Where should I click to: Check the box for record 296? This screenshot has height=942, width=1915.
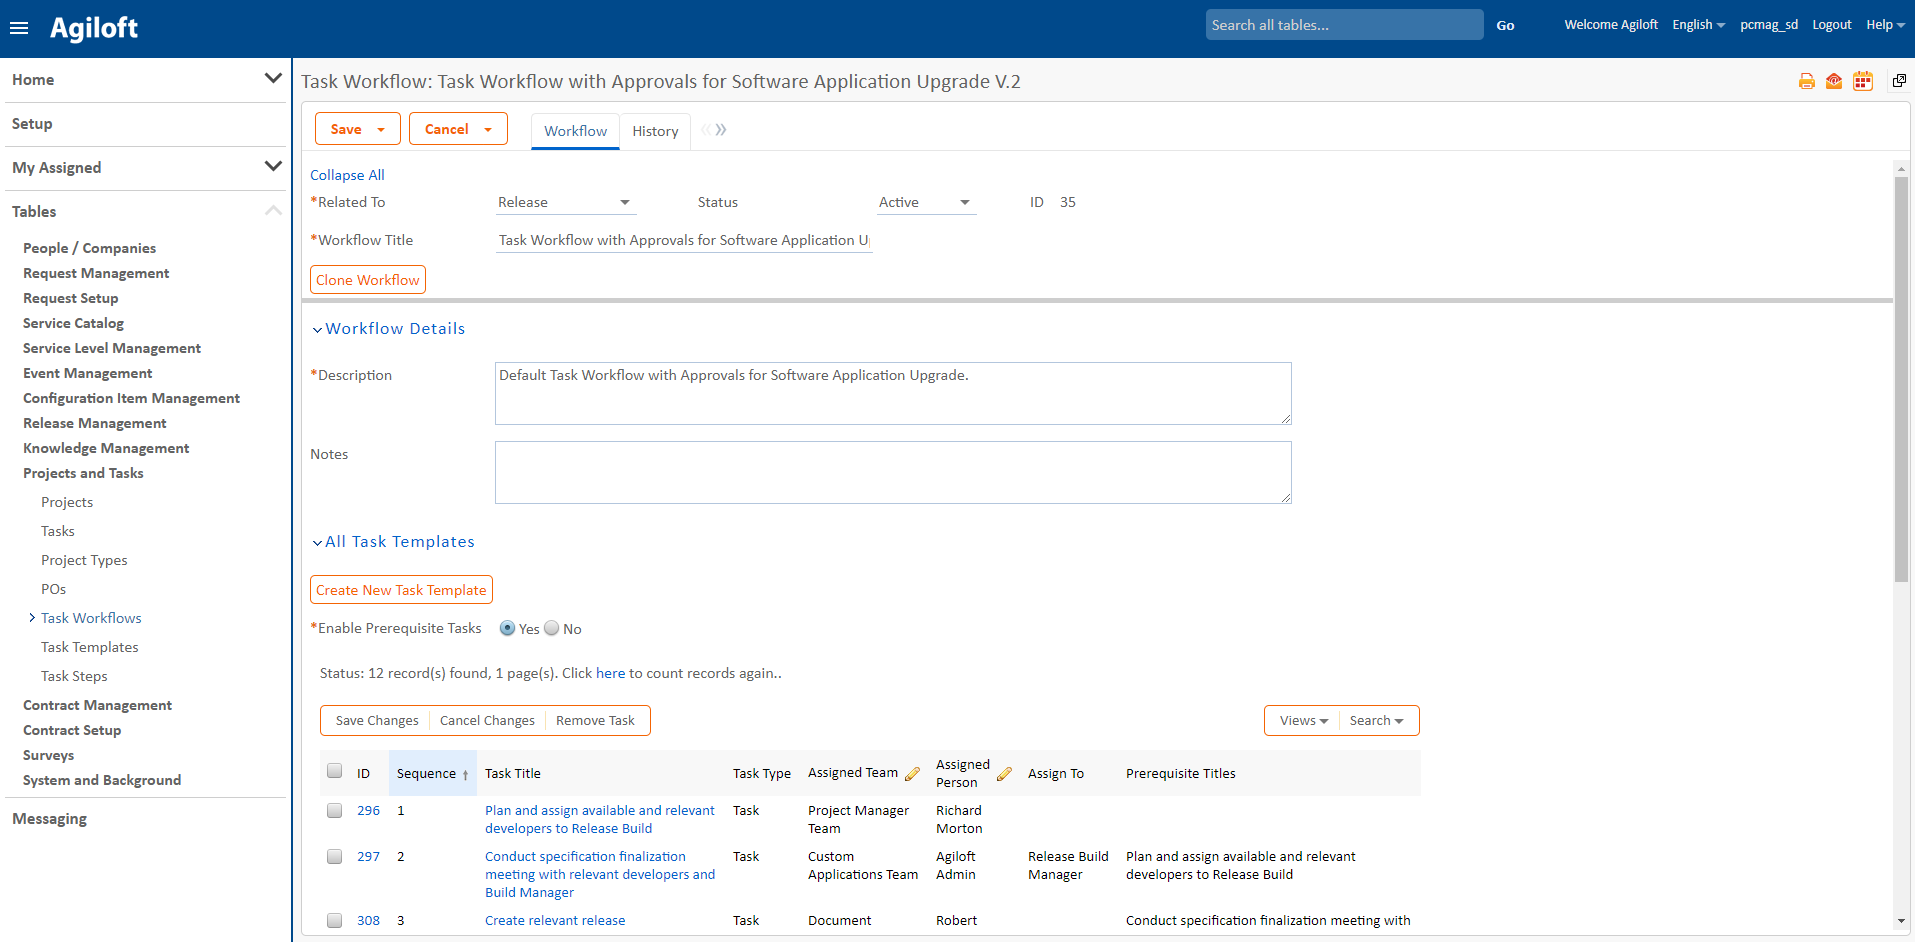click(335, 811)
